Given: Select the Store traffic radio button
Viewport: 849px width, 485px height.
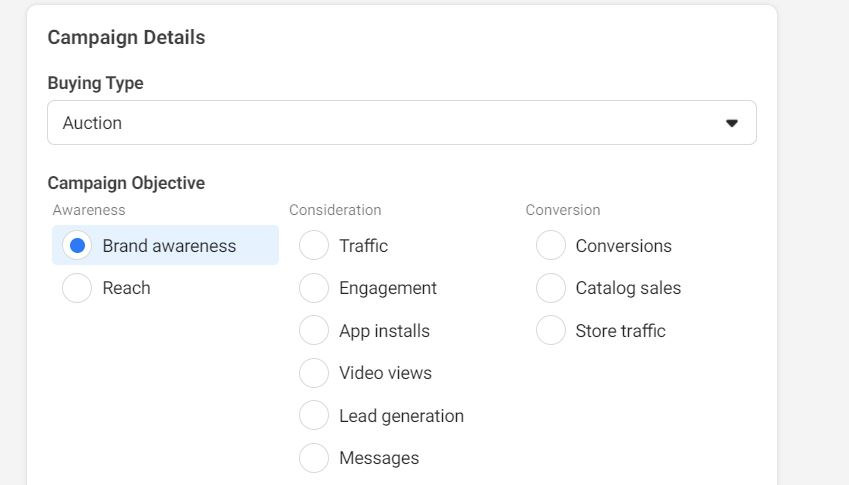Looking at the screenshot, I should (551, 331).
